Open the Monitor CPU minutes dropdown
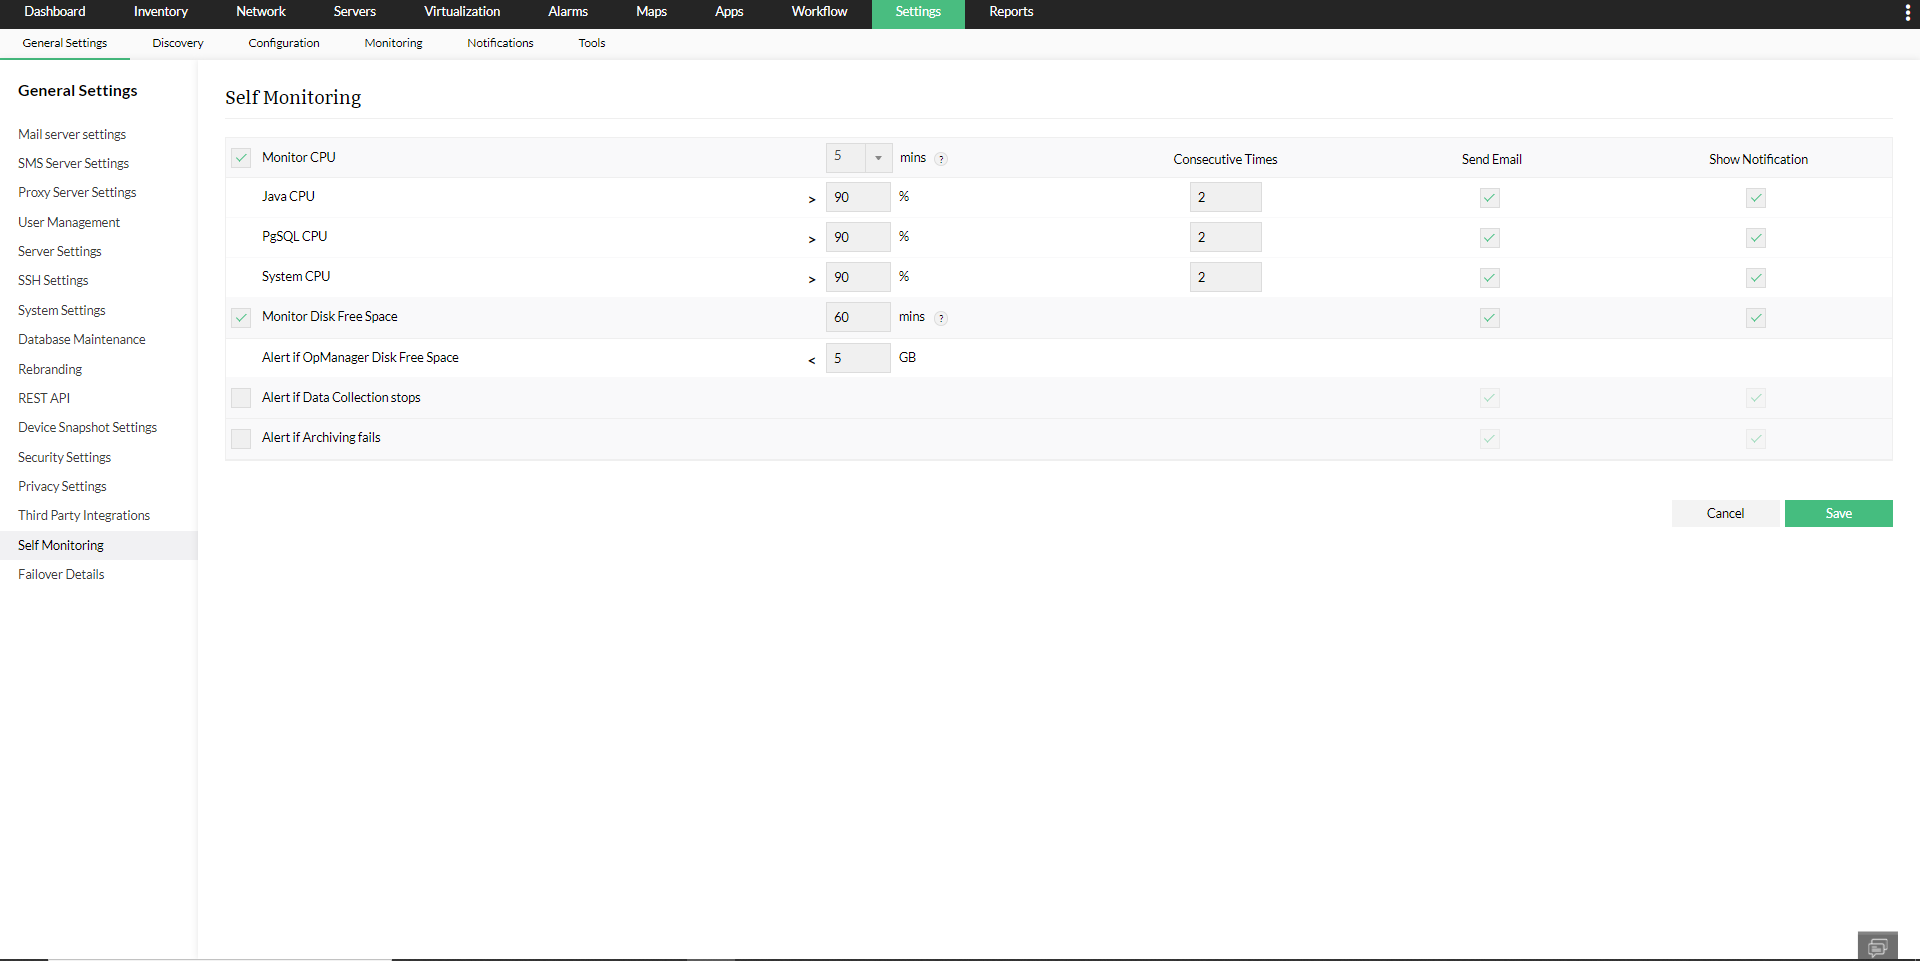 tap(877, 158)
